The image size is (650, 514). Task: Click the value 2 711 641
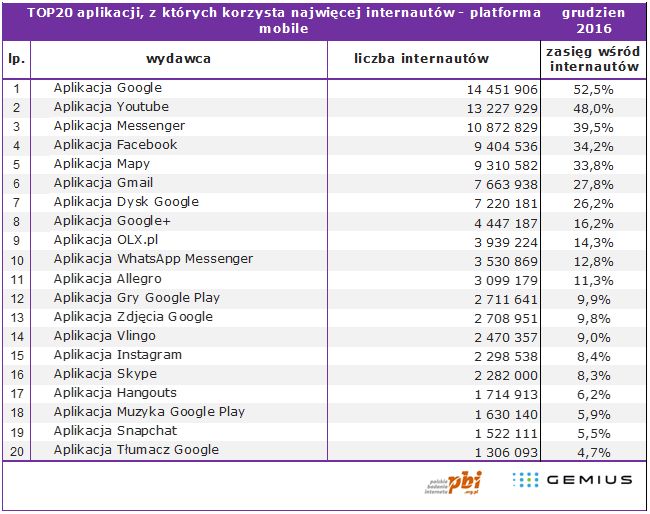tap(506, 300)
